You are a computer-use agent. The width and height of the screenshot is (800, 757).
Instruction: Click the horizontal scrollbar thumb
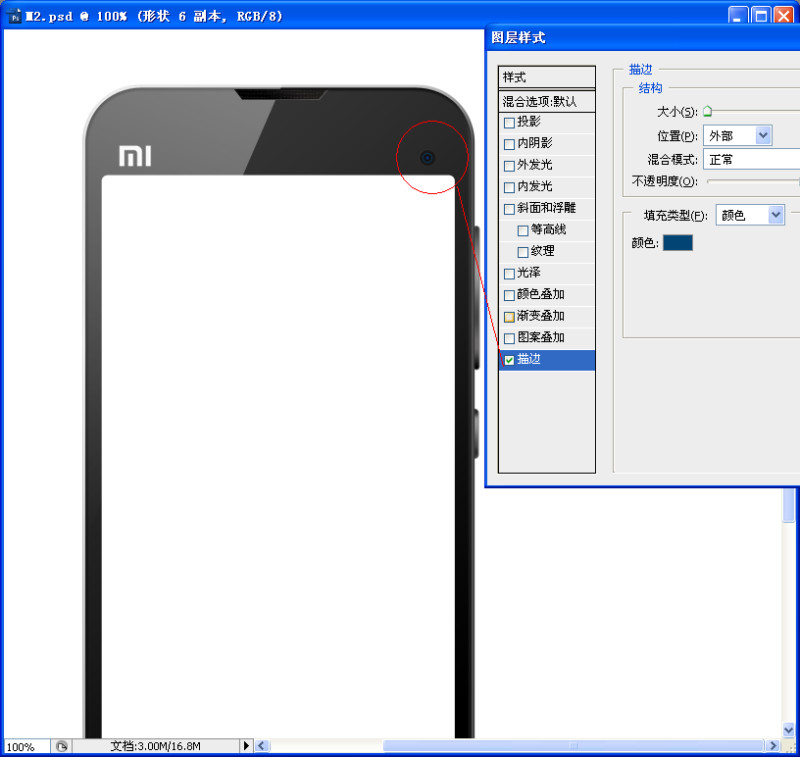click(572, 746)
